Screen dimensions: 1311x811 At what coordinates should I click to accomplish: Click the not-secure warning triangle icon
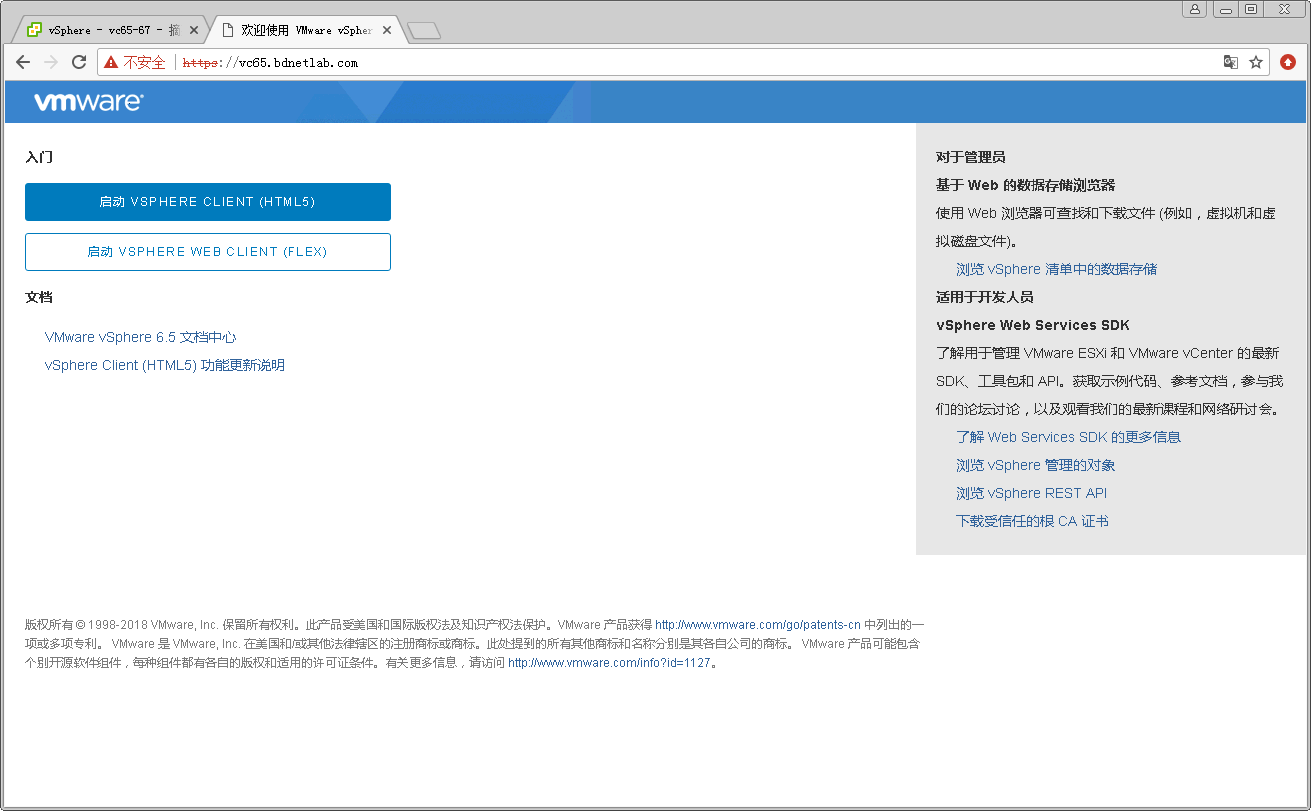click(x=111, y=62)
